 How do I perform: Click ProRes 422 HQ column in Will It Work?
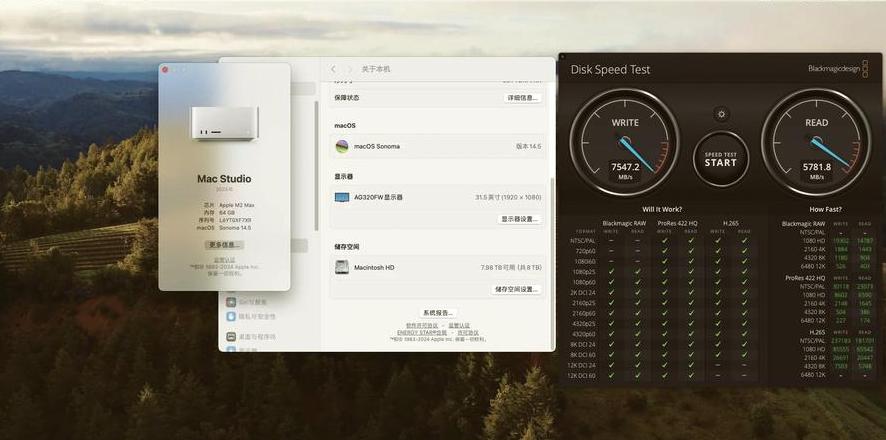(677, 223)
